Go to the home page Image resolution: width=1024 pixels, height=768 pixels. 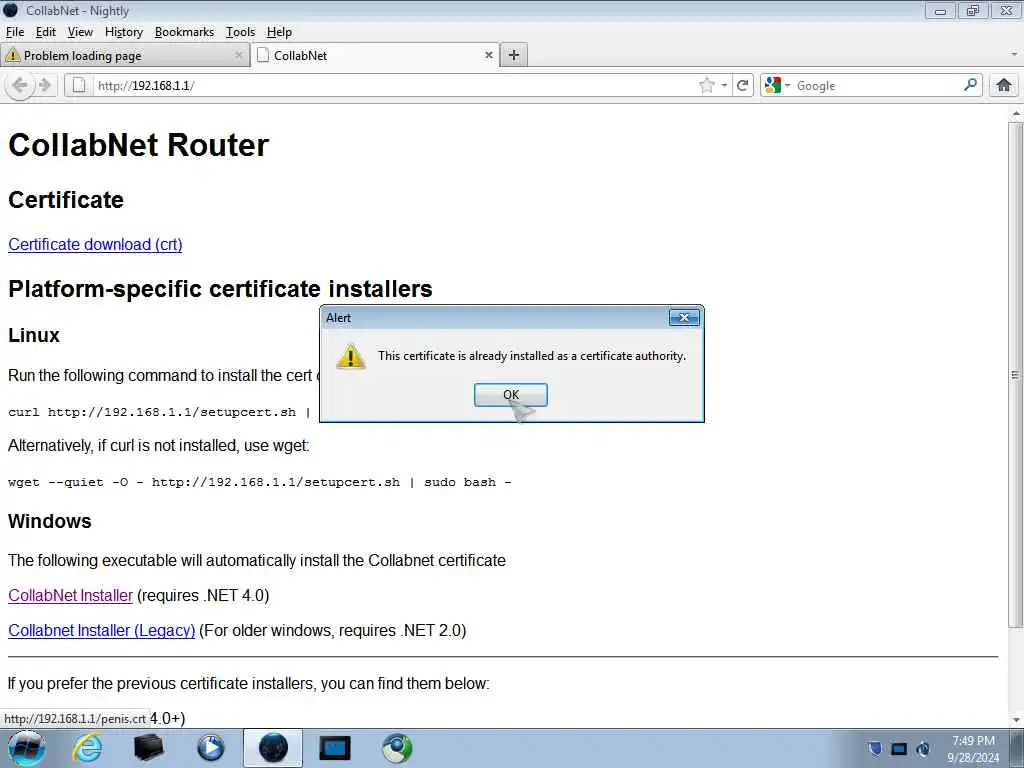pos(1004,85)
